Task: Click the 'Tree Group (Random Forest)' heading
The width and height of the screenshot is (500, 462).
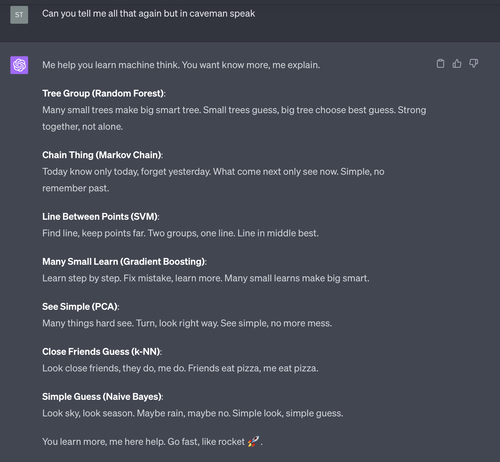Action: pyautogui.click(x=104, y=93)
